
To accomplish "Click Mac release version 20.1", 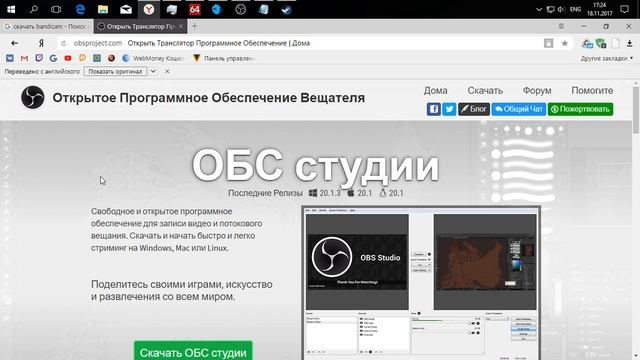I will click(360, 193).
